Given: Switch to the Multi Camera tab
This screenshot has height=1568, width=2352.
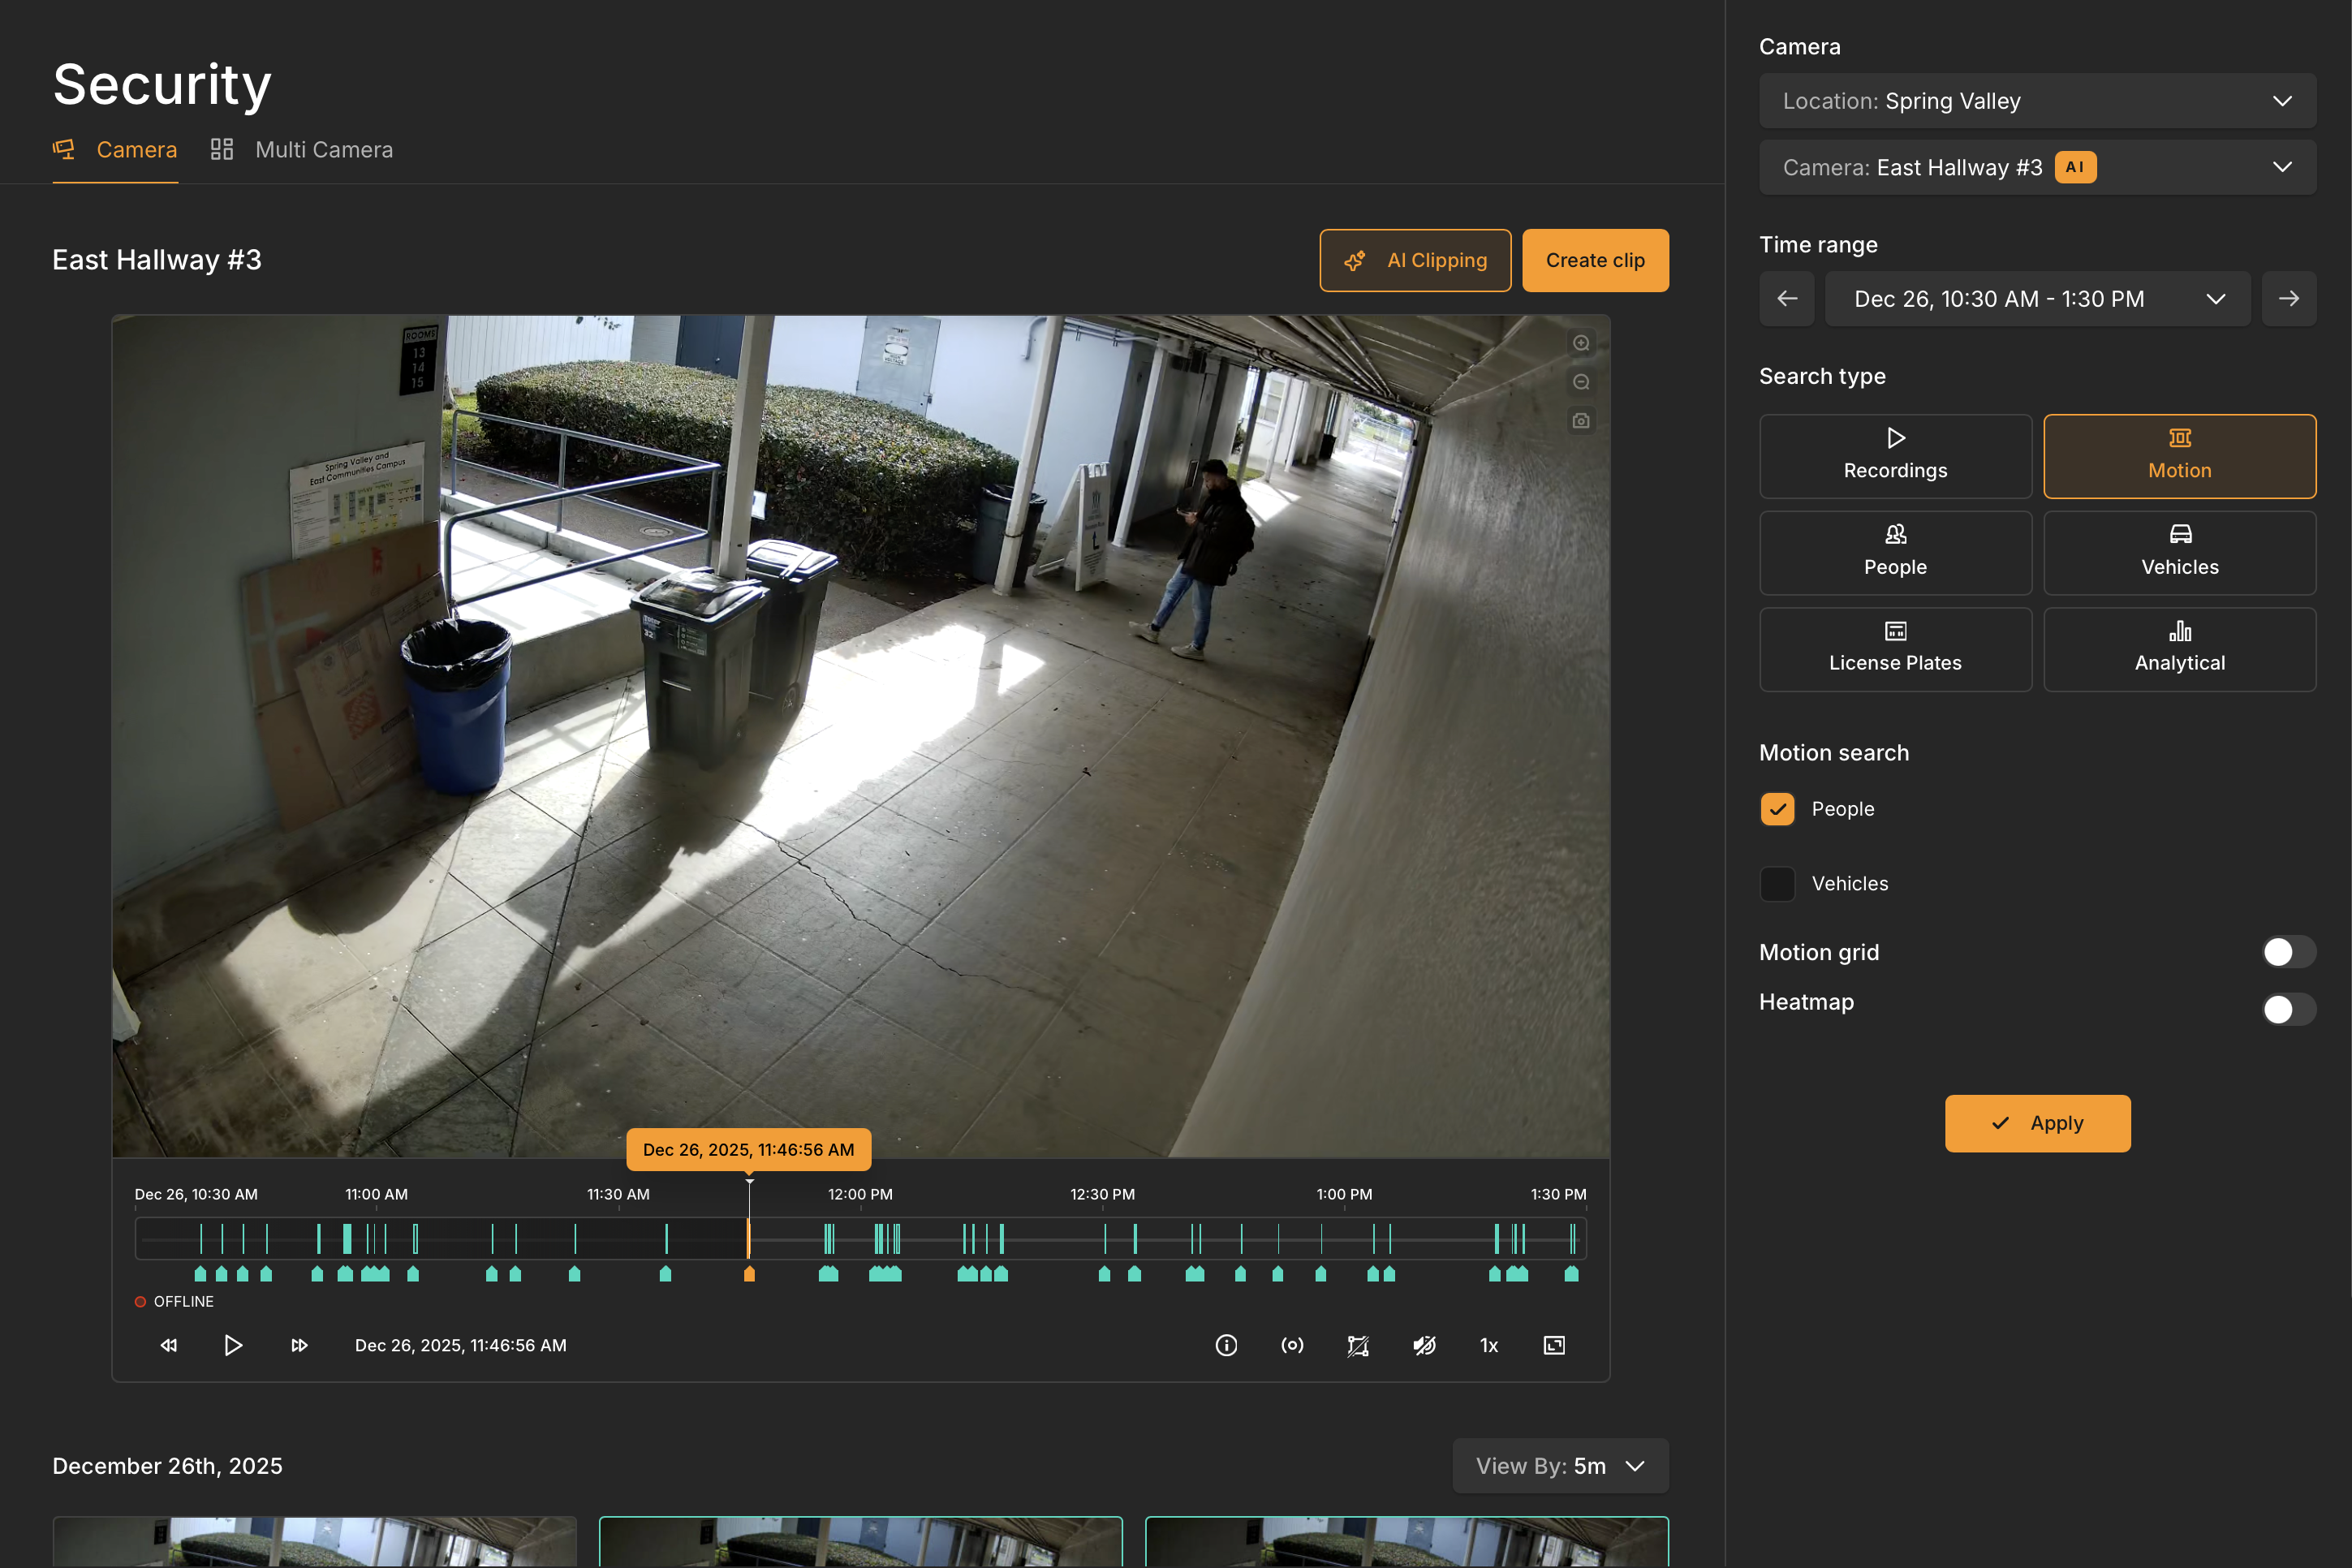Looking at the screenshot, I should point(323,149).
